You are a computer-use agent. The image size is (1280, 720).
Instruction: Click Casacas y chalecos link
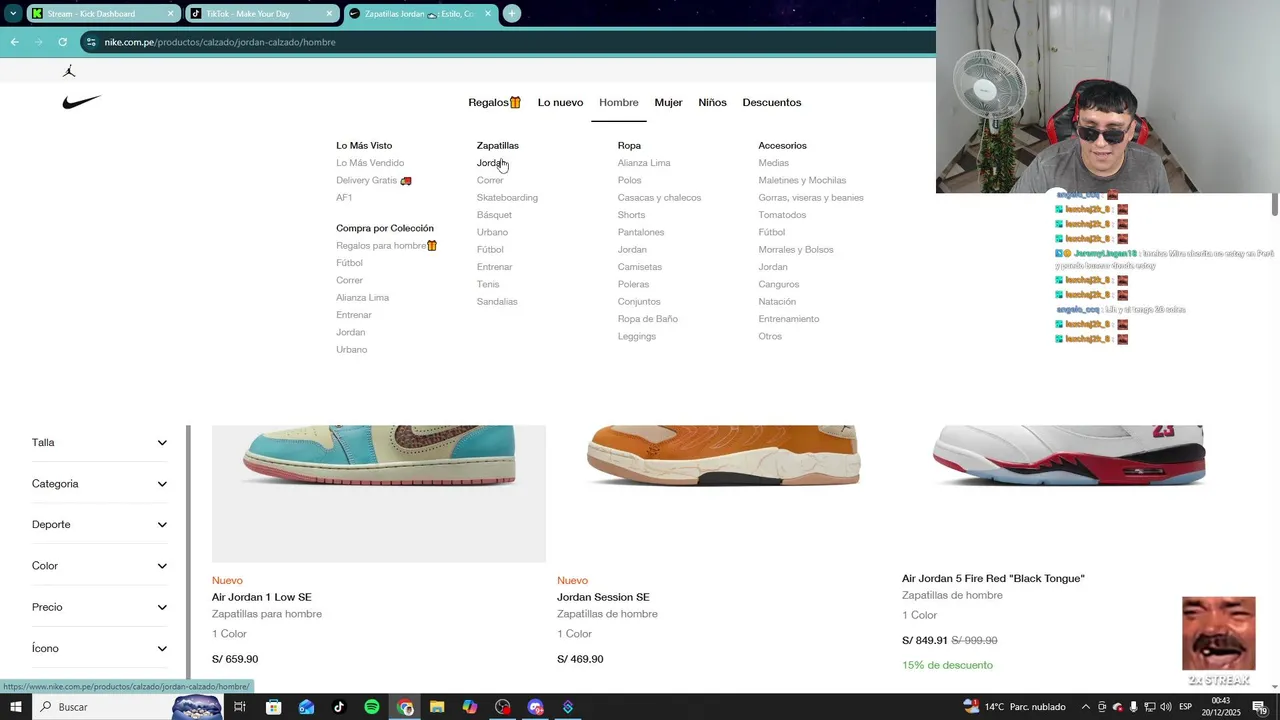[x=659, y=197]
